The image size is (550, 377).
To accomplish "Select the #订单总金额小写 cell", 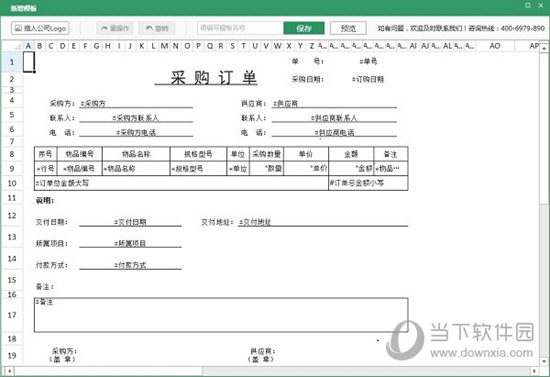I will tap(368, 183).
